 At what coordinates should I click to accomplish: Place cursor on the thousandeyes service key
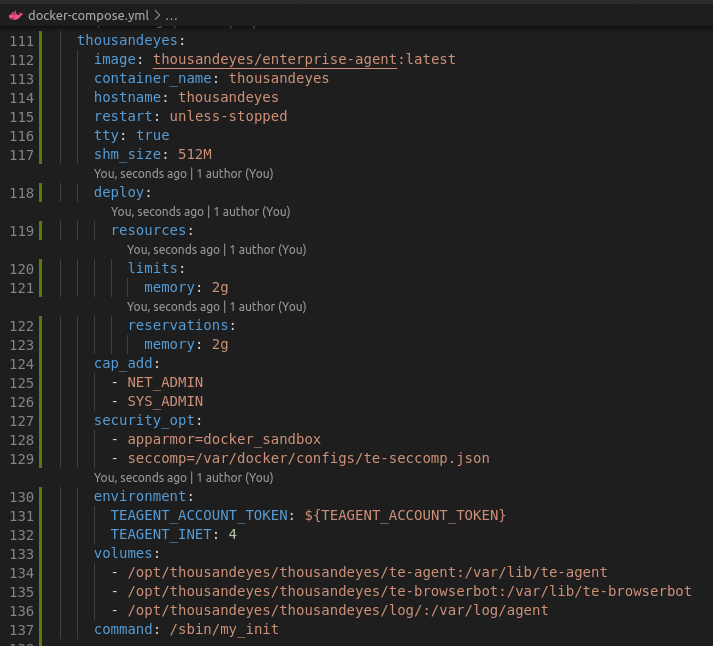tap(128, 40)
